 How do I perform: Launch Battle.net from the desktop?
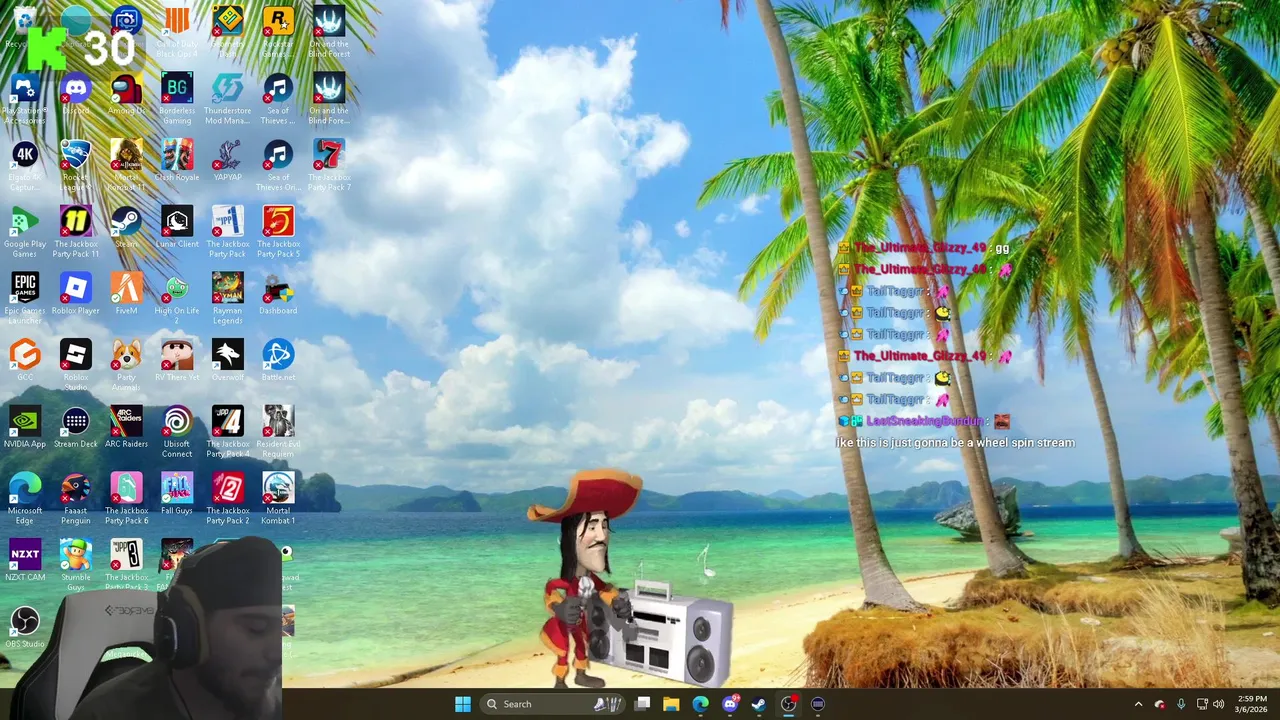coord(278,360)
